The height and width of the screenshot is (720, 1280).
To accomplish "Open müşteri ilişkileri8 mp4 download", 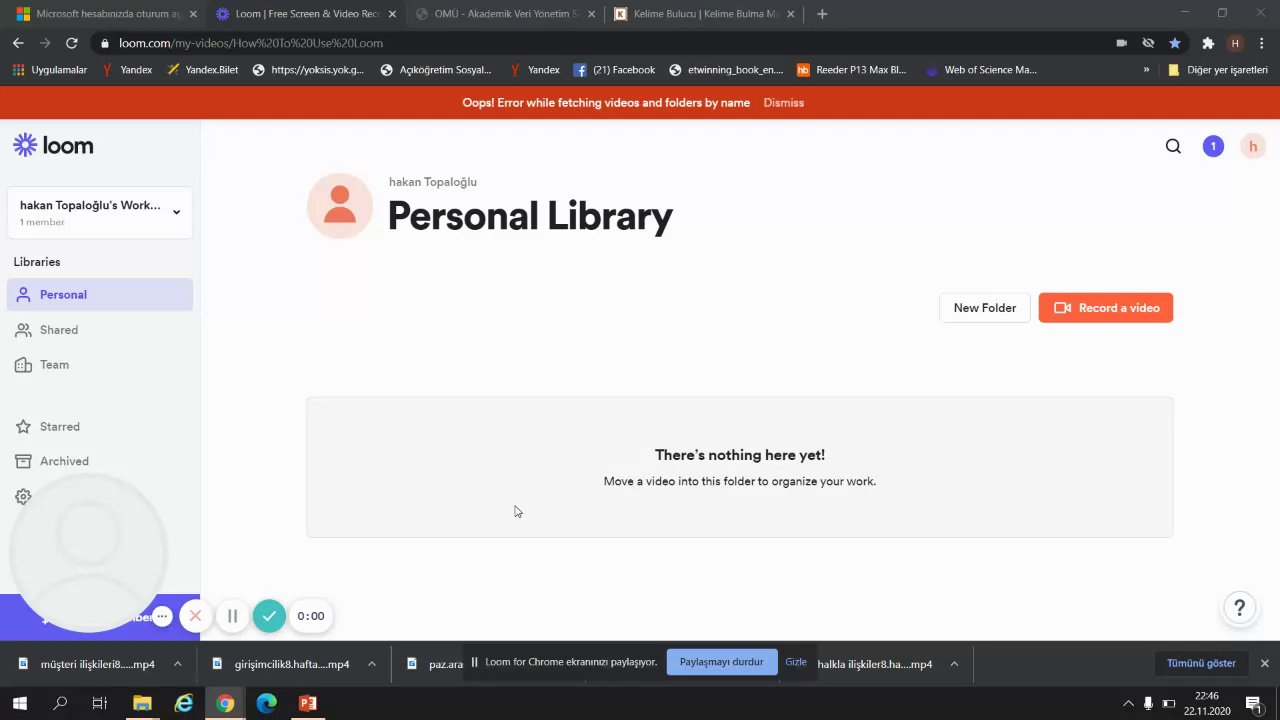I will pyautogui.click(x=87, y=664).
